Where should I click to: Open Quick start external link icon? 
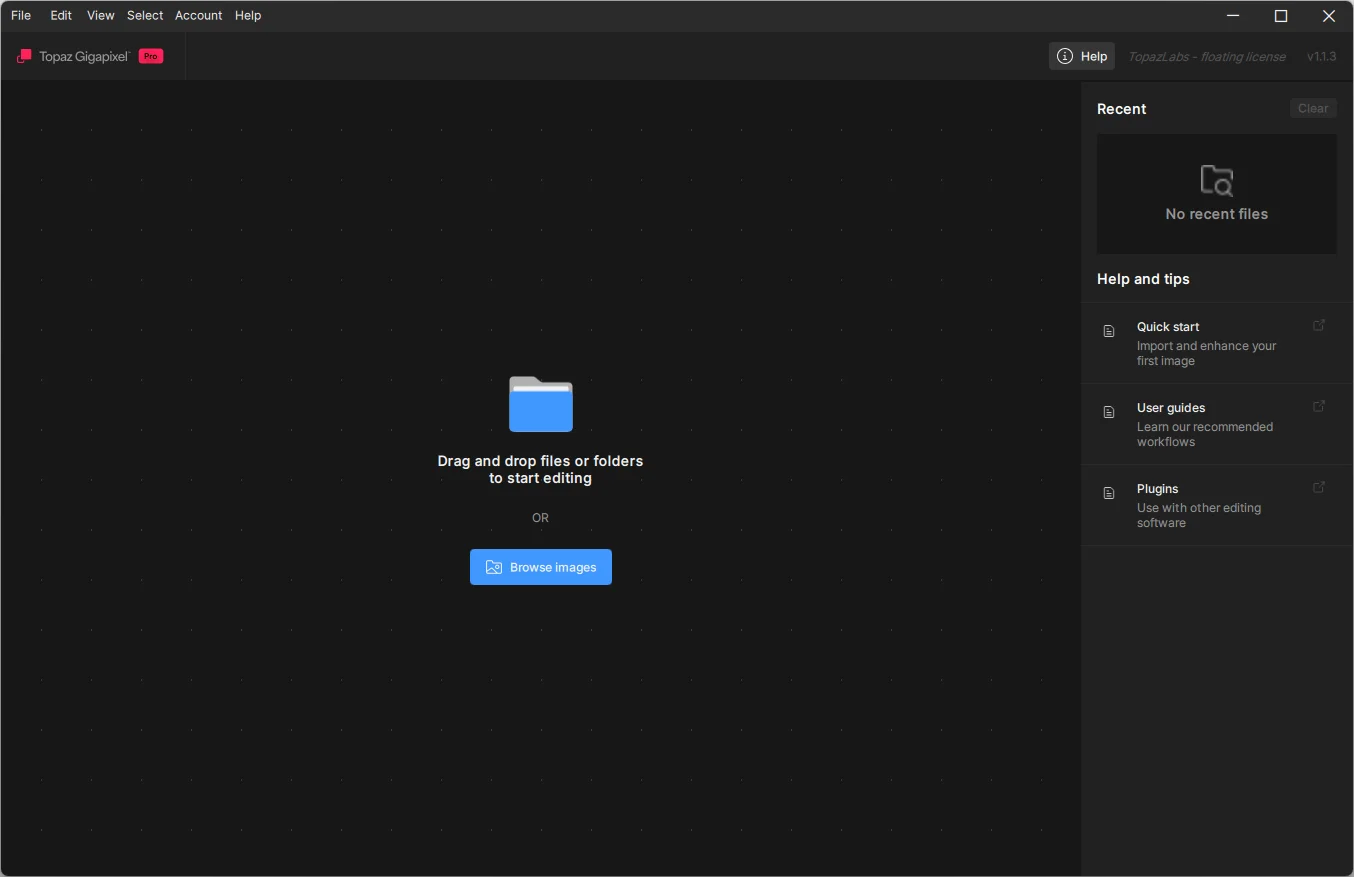pos(1319,325)
